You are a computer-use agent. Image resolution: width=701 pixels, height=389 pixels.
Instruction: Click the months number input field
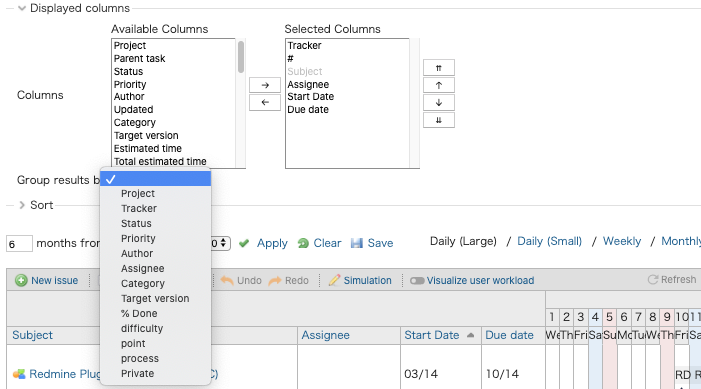click(x=19, y=244)
